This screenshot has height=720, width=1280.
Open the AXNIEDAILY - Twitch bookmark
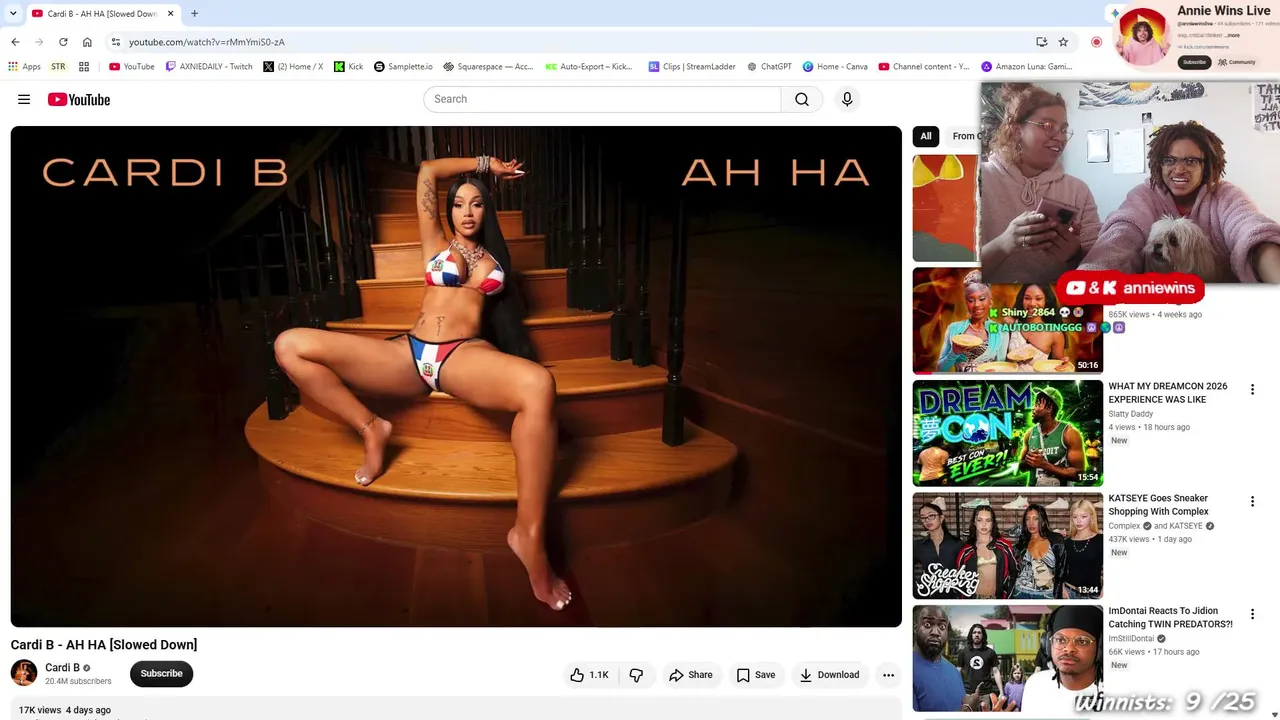[x=209, y=67]
